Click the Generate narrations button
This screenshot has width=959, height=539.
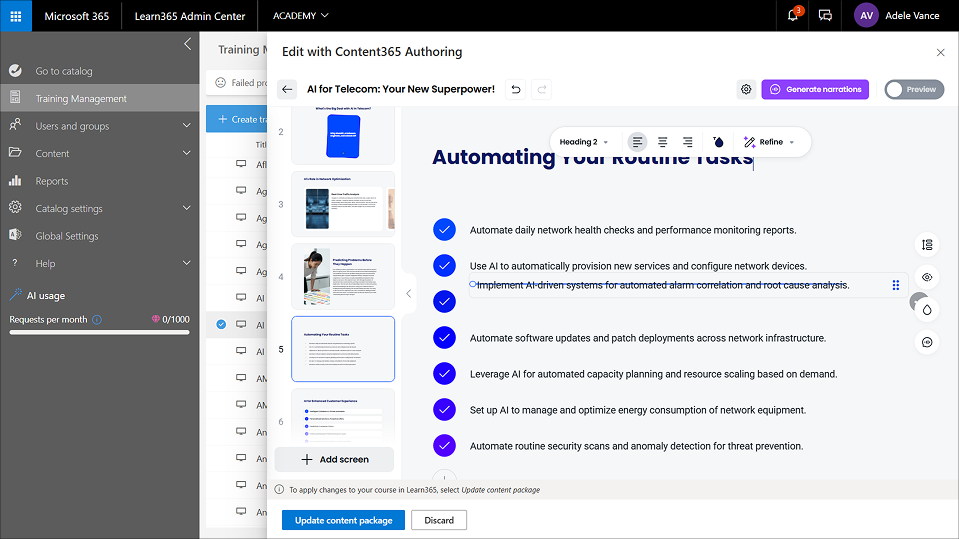[815, 89]
